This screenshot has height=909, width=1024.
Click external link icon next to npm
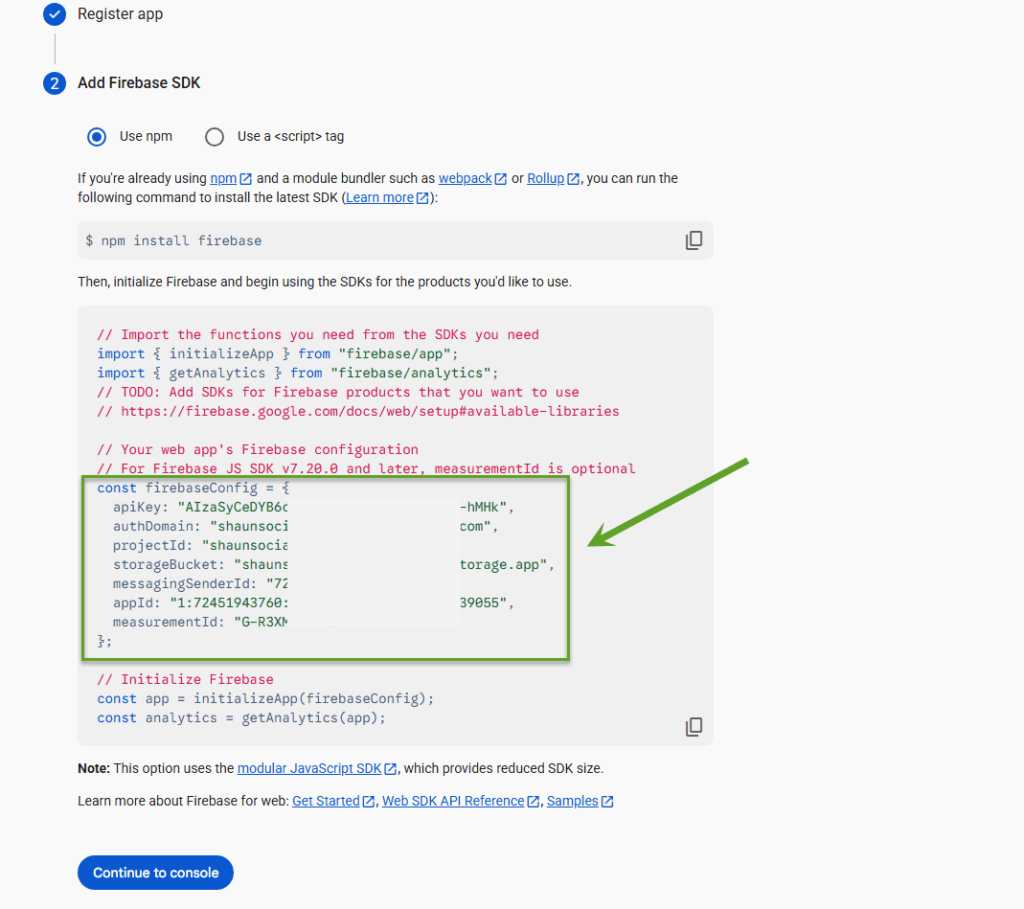coord(246,179)
